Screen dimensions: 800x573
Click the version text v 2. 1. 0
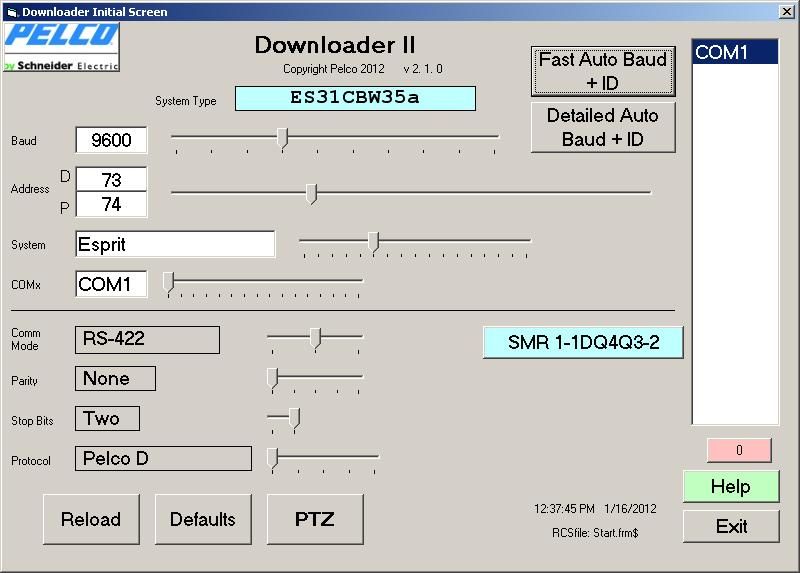coord(423,69)
